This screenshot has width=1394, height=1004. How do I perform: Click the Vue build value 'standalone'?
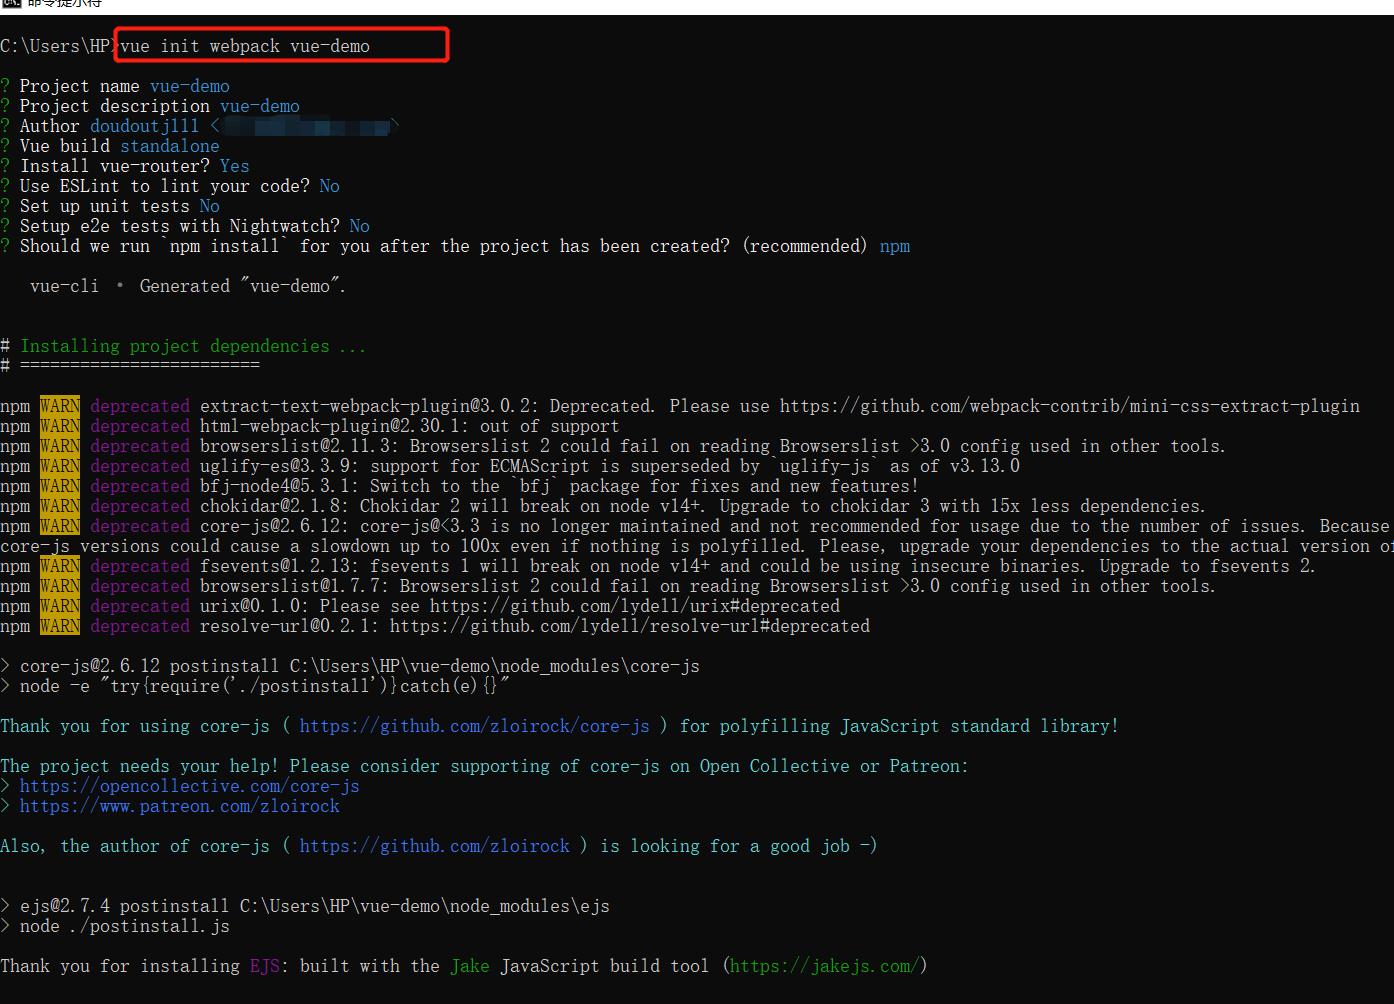[170, 146]
